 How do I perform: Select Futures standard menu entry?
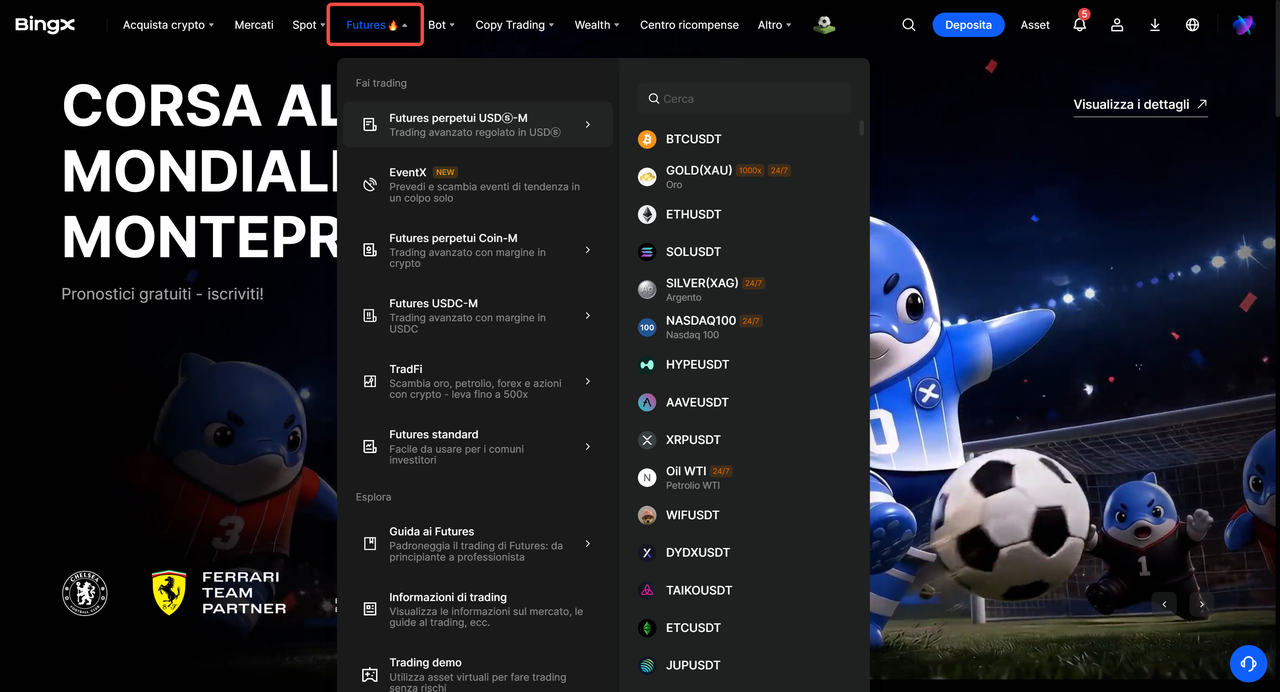pos(478,447)
